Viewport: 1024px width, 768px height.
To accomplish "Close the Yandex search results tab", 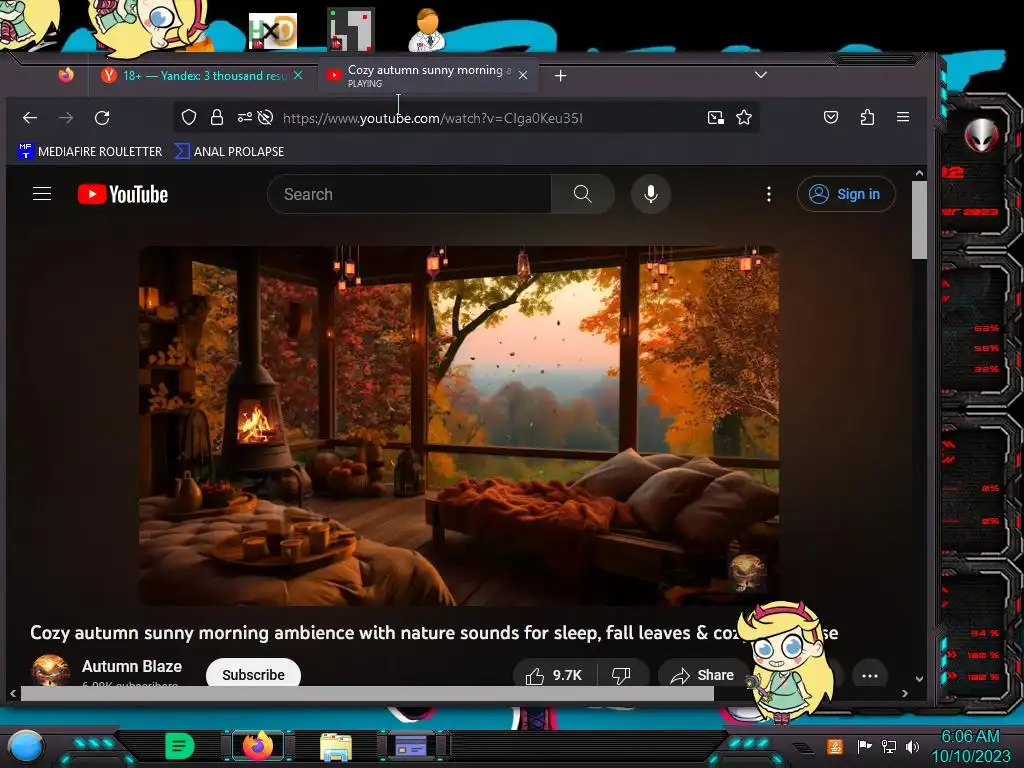I will point(298,76).
